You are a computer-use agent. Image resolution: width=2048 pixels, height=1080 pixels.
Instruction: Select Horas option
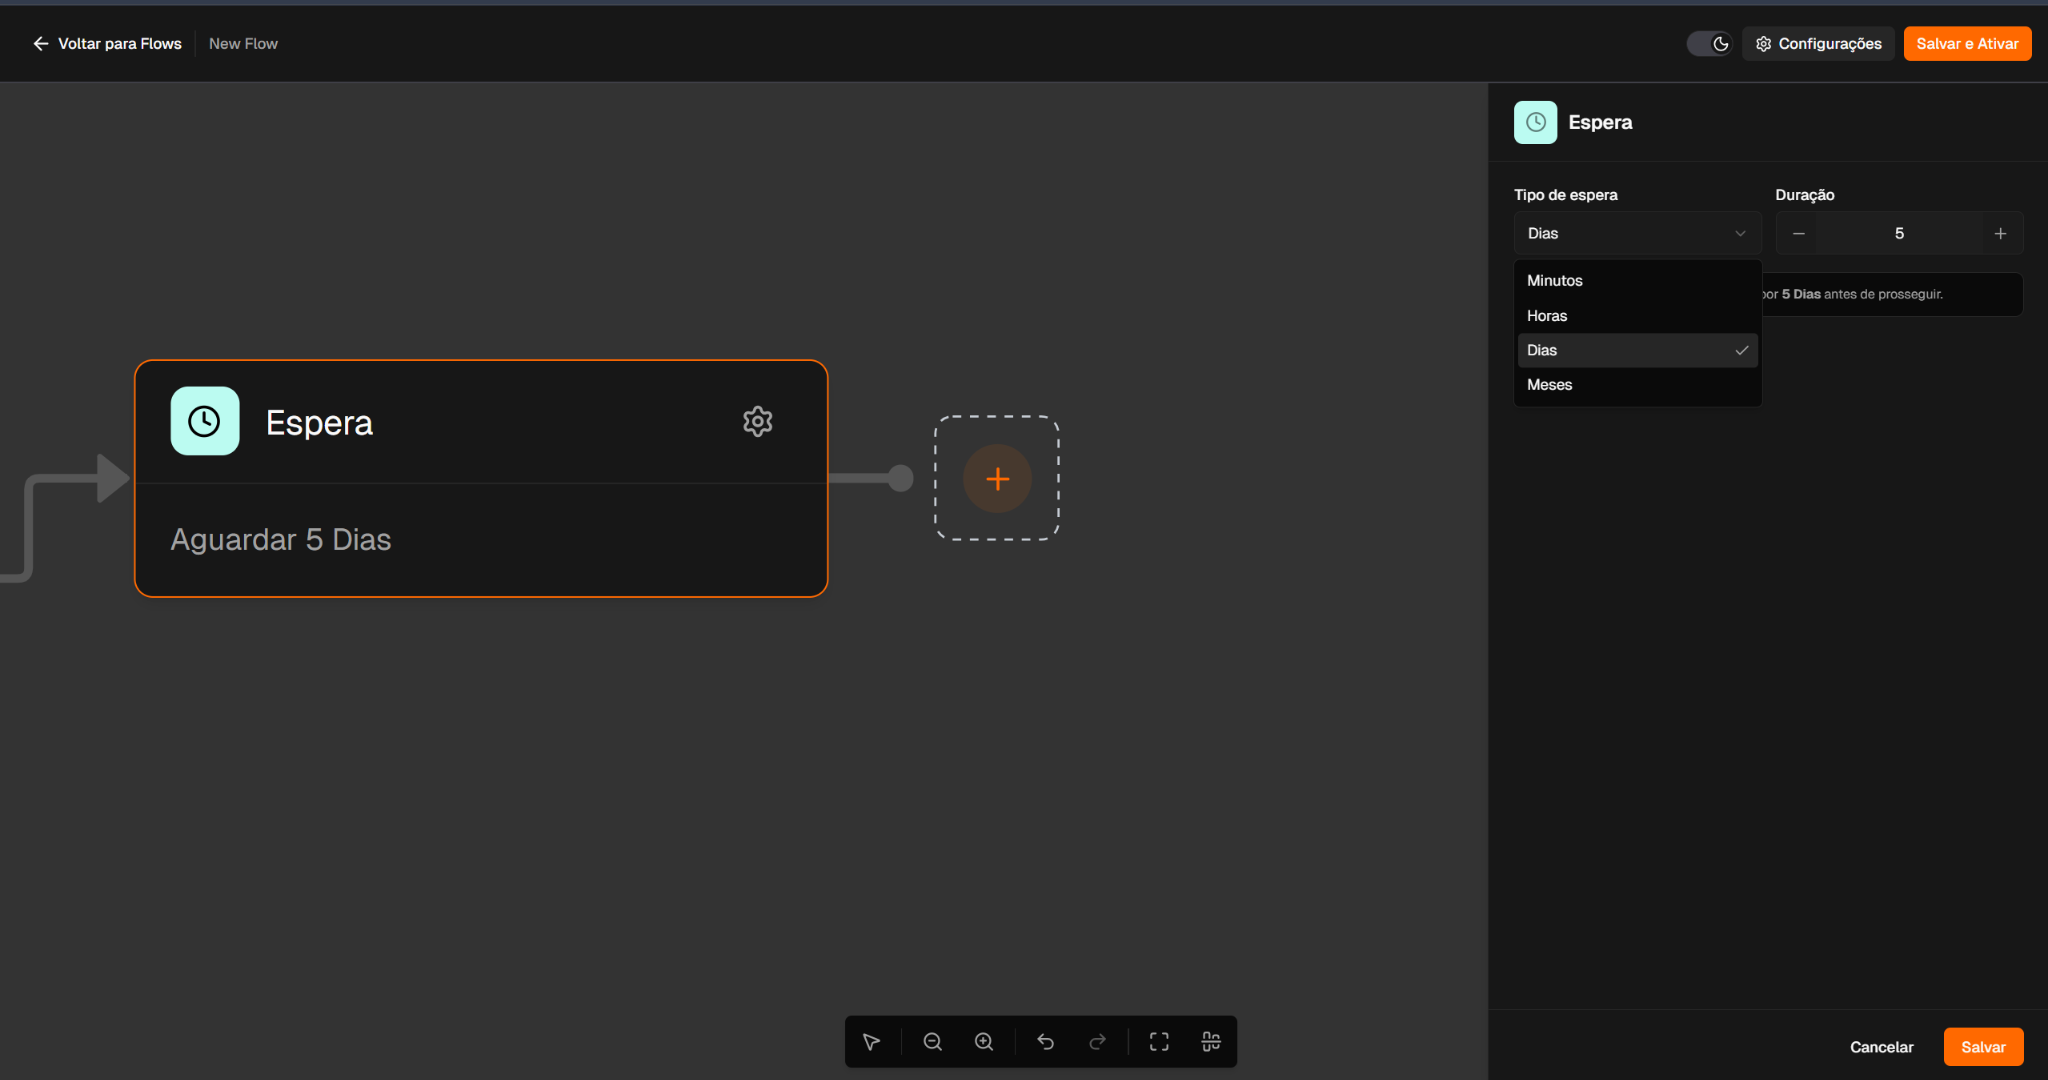[1637, 316]
